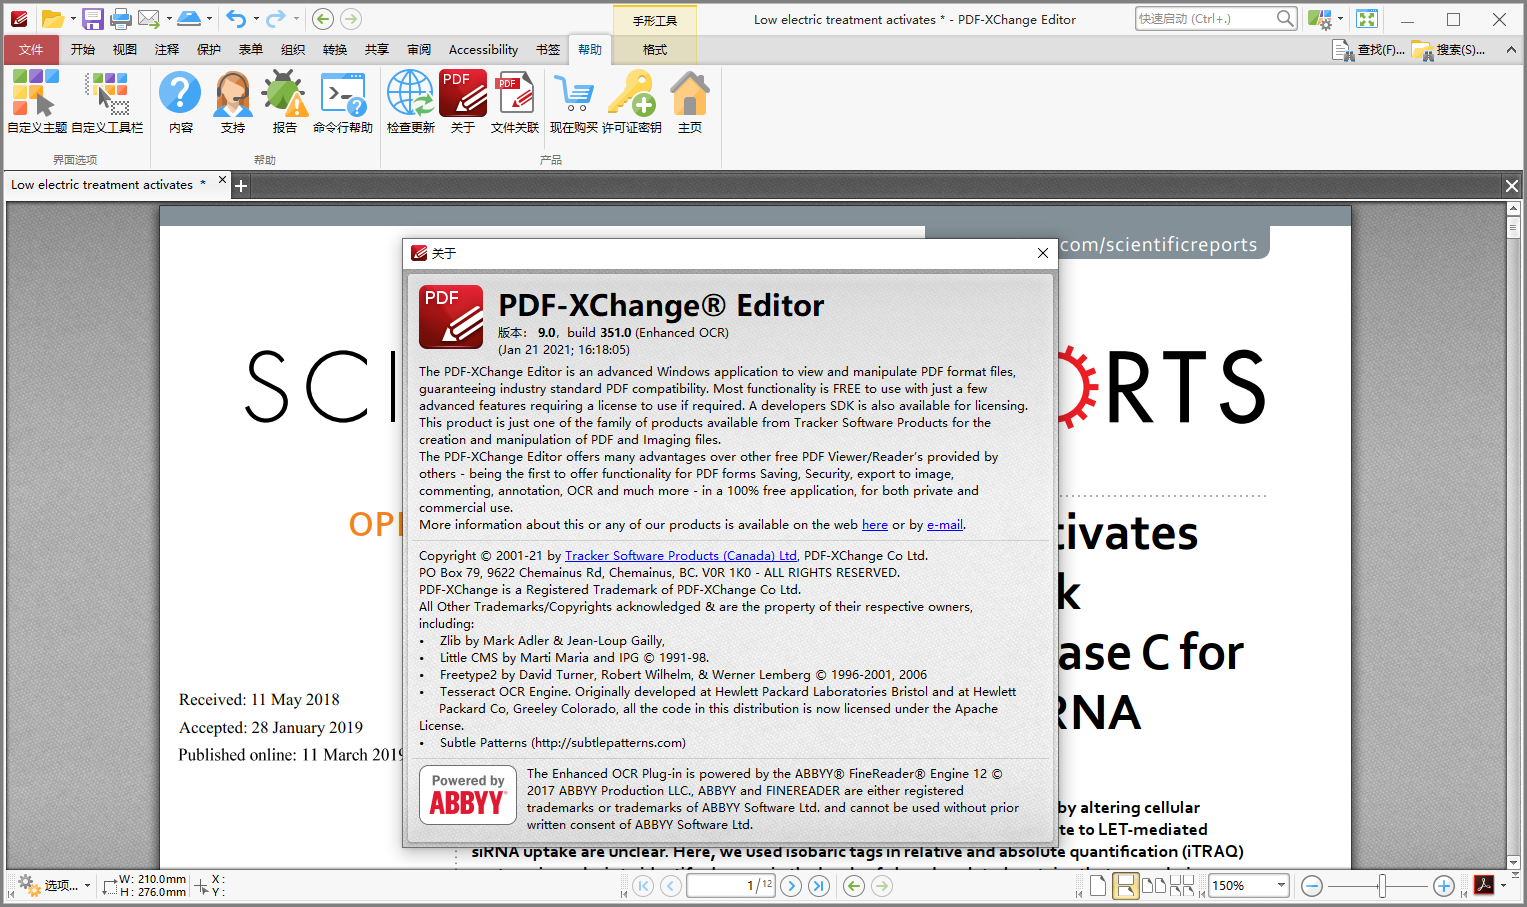Image resolution: width=1527 pixels, height=907 pixels.
Task: Toggle full screen mode icon in title bar
Action: (1367, 18)
